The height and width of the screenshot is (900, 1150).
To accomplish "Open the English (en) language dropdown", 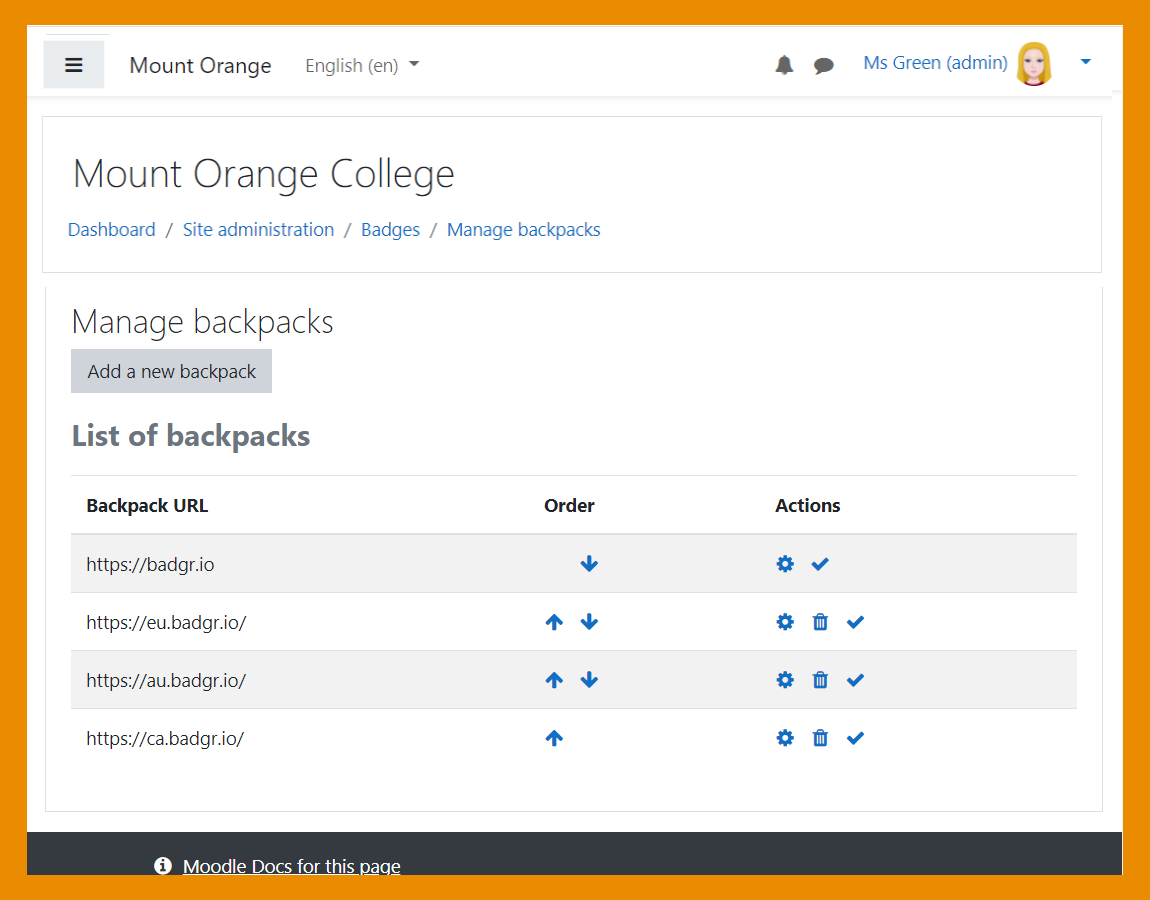I will coord(362,64).
